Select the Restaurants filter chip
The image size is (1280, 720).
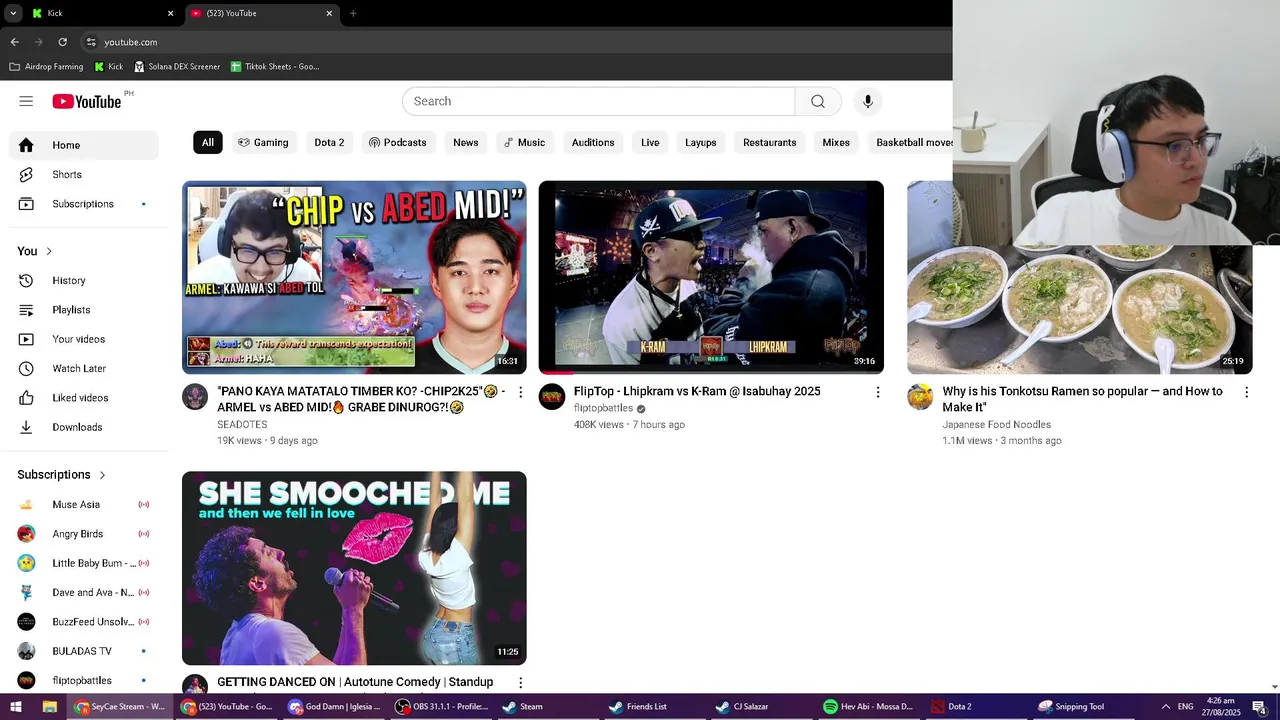coord(770,143)
